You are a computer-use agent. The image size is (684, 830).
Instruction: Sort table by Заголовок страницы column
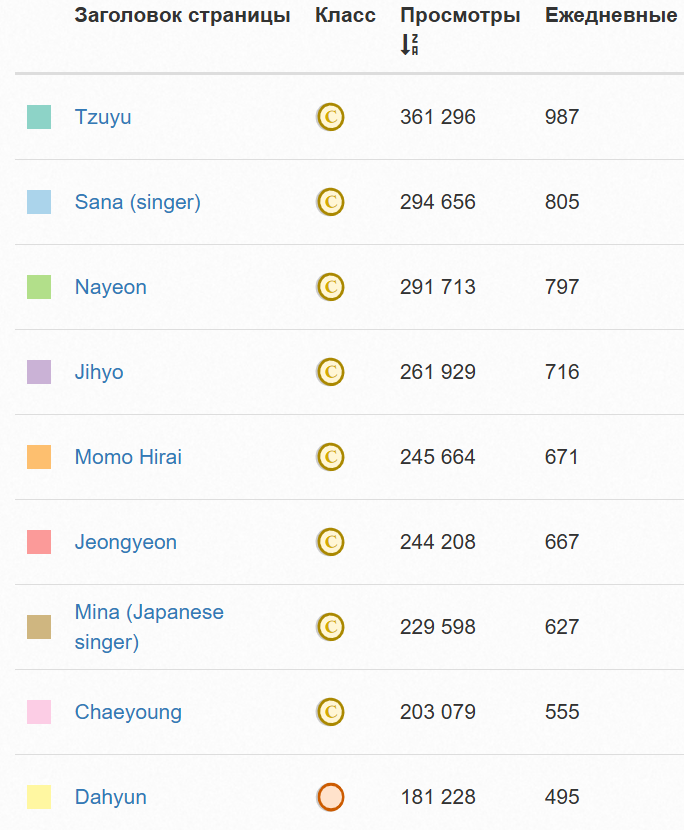[x=182, y=15]
